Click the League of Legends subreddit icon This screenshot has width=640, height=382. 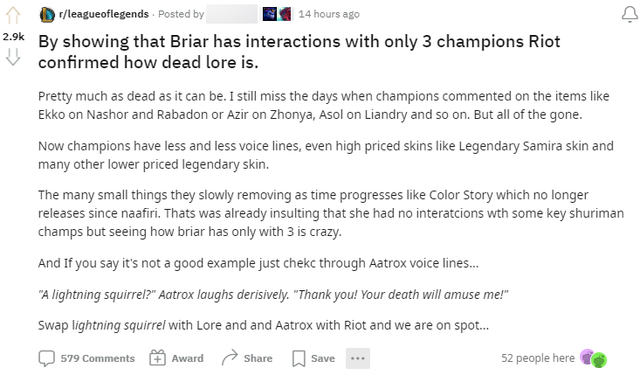(47, 15)
